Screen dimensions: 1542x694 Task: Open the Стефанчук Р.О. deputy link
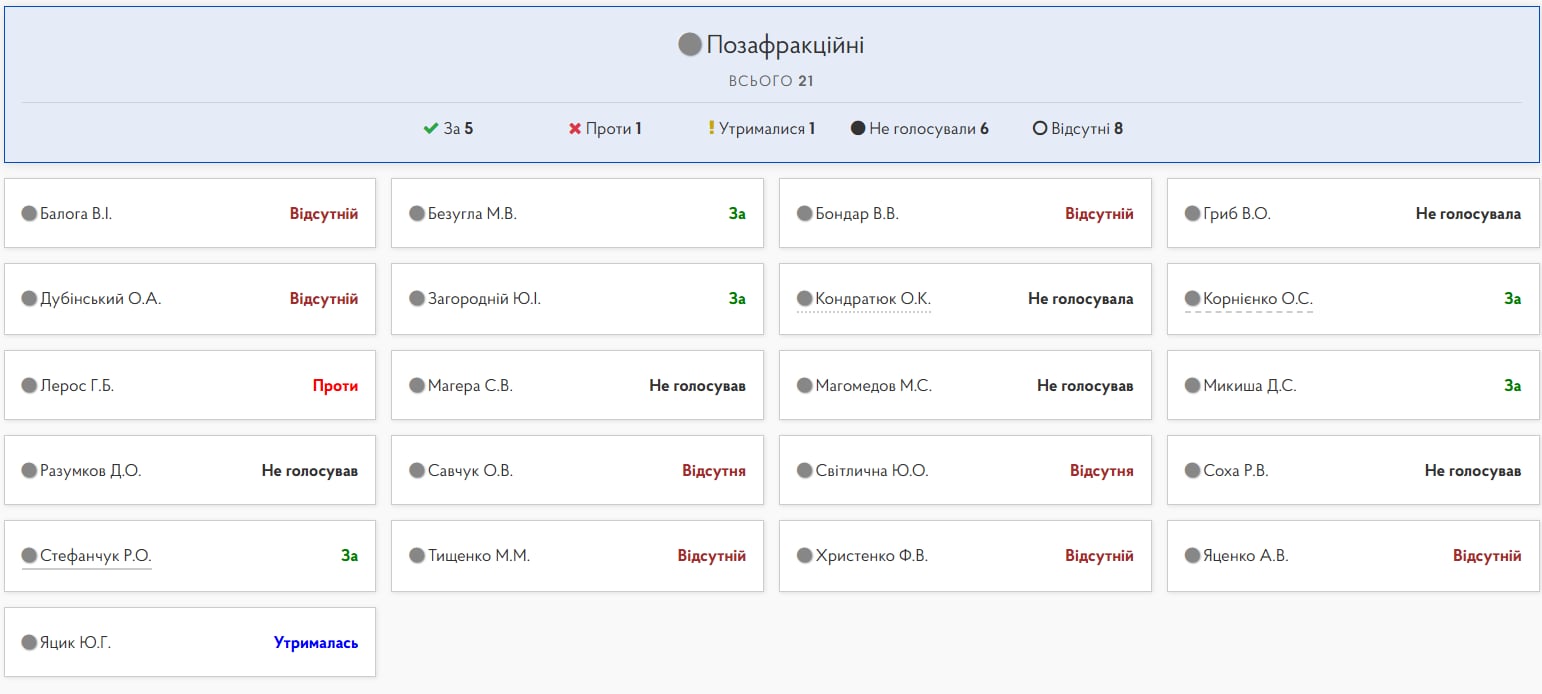(x=95, y=556)
